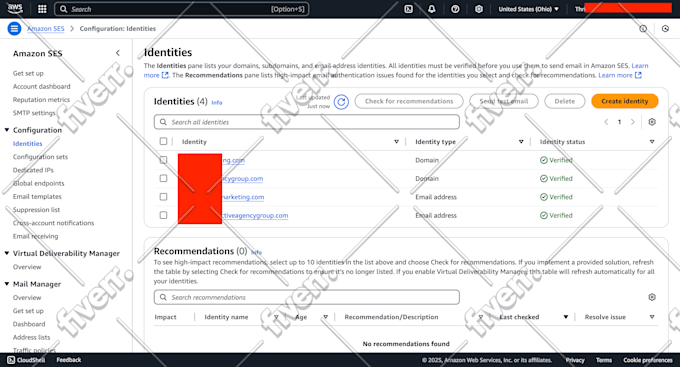Select the row ending ctiveagencygroup.com
This screenshot has height=367, width=680.
click(163, 215)
